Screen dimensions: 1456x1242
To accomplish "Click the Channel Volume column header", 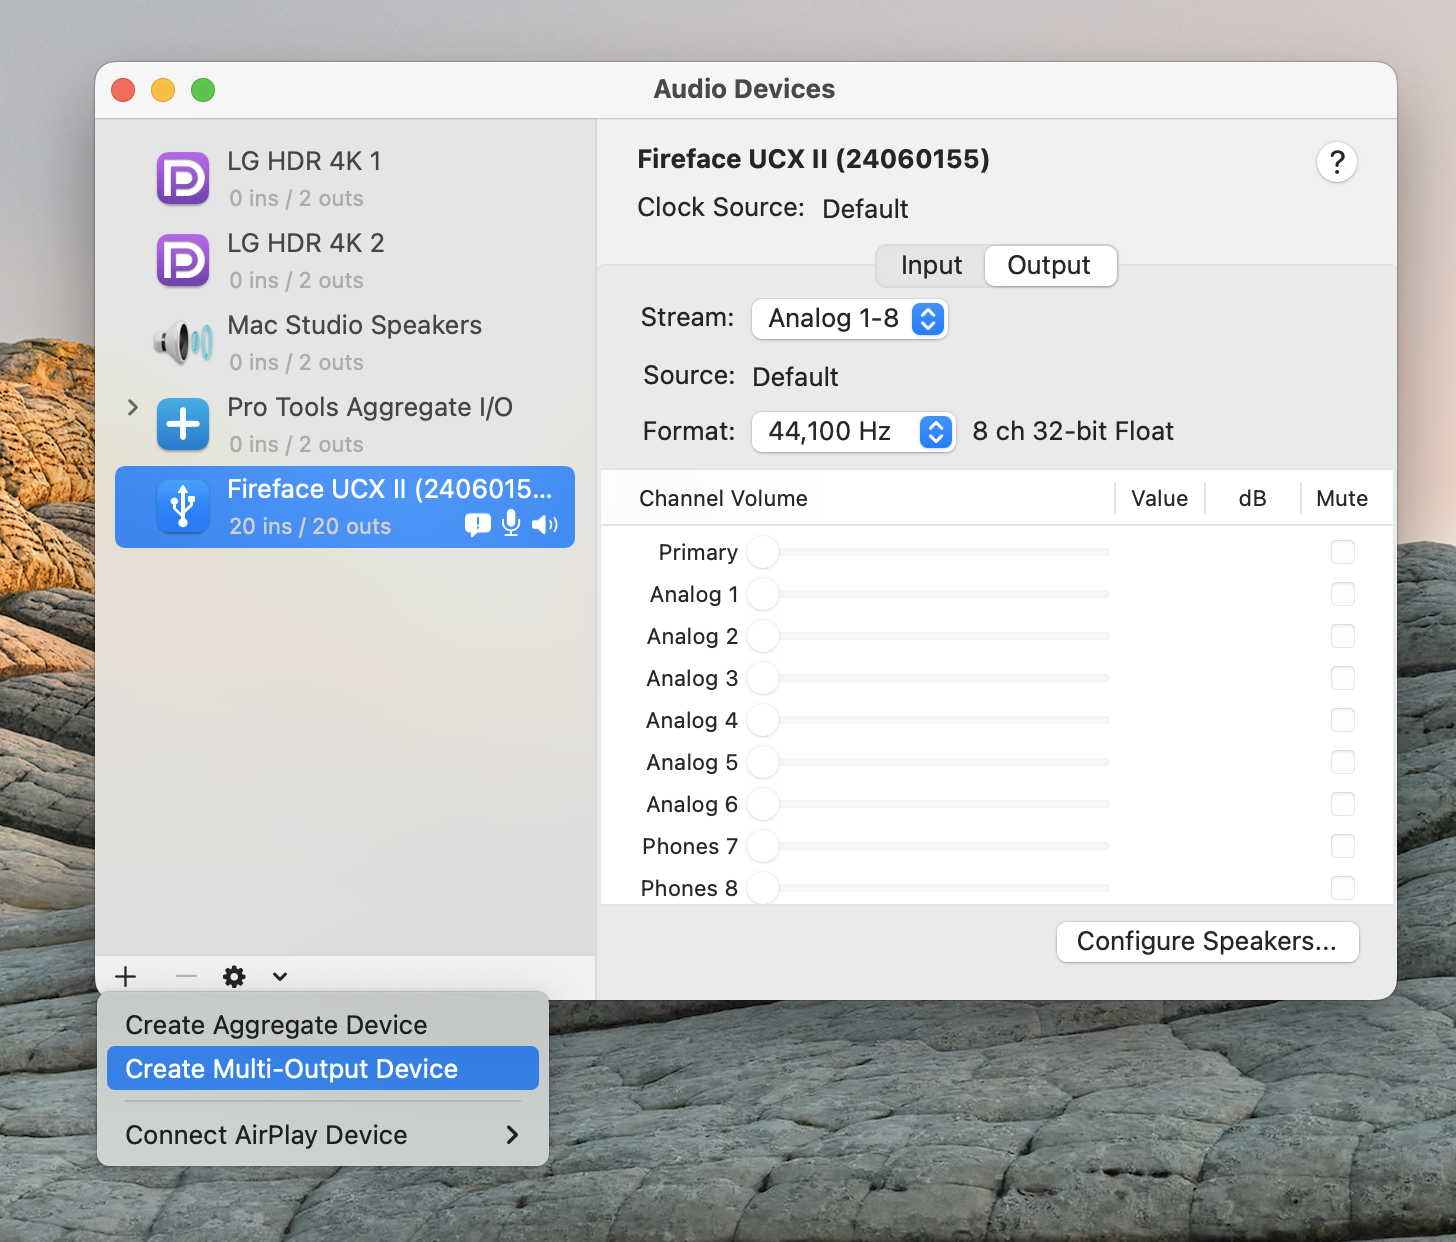I will tap(723, 498).
